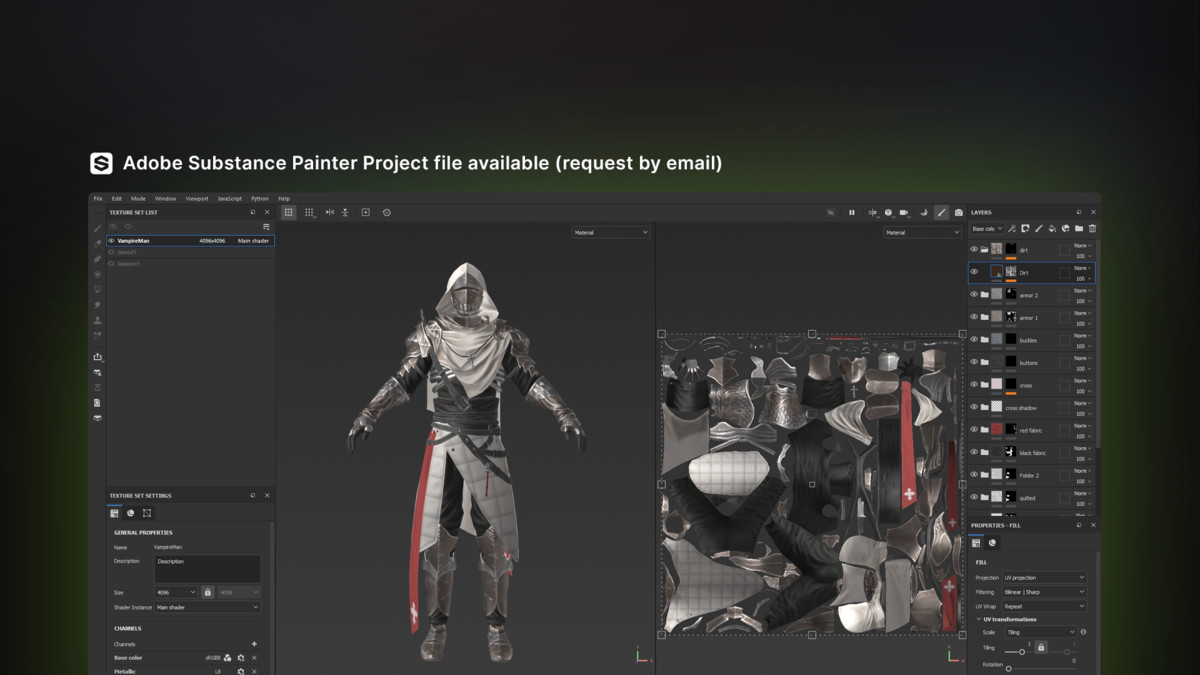This screenshot has height=675, width=1200.
Task: Select the Eraser tool in left toolbar
Action: coord(98,243)
